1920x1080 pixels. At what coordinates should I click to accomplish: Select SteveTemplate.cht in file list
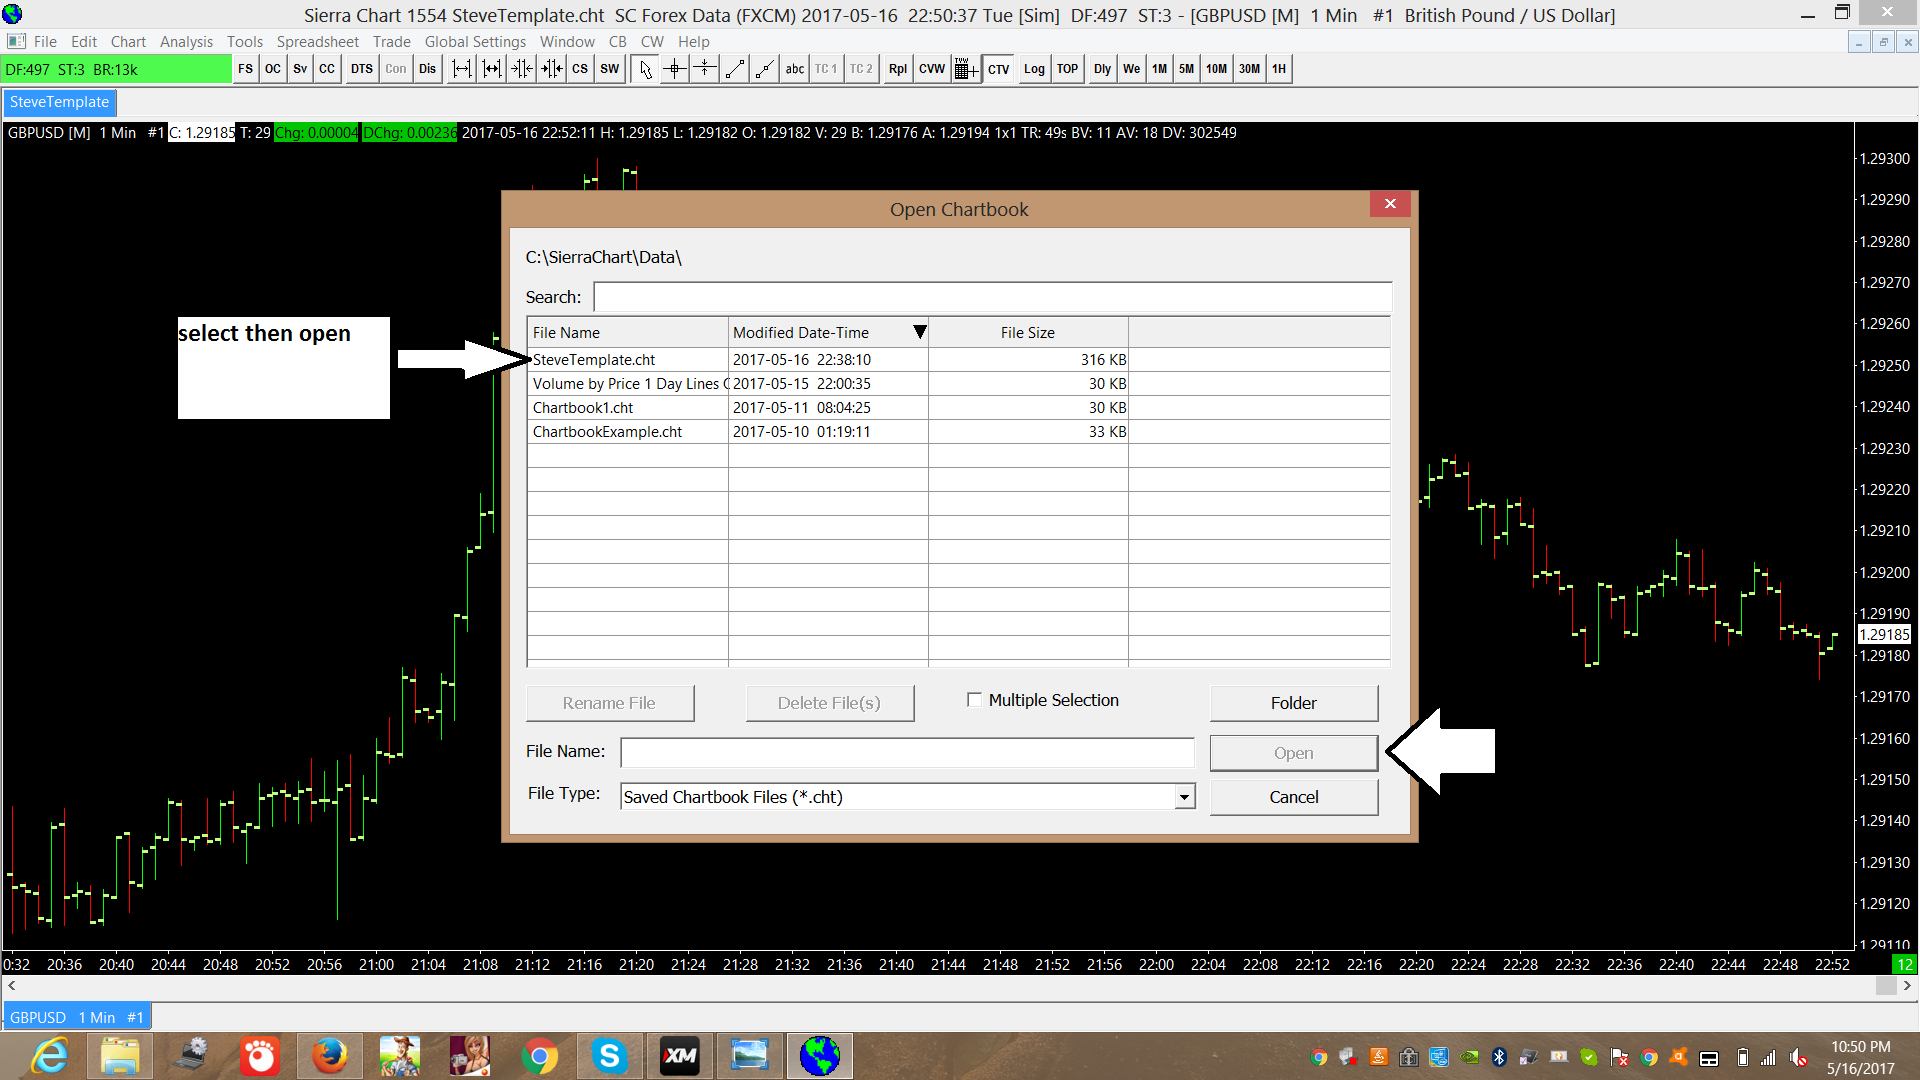click(x=594, y=360)
